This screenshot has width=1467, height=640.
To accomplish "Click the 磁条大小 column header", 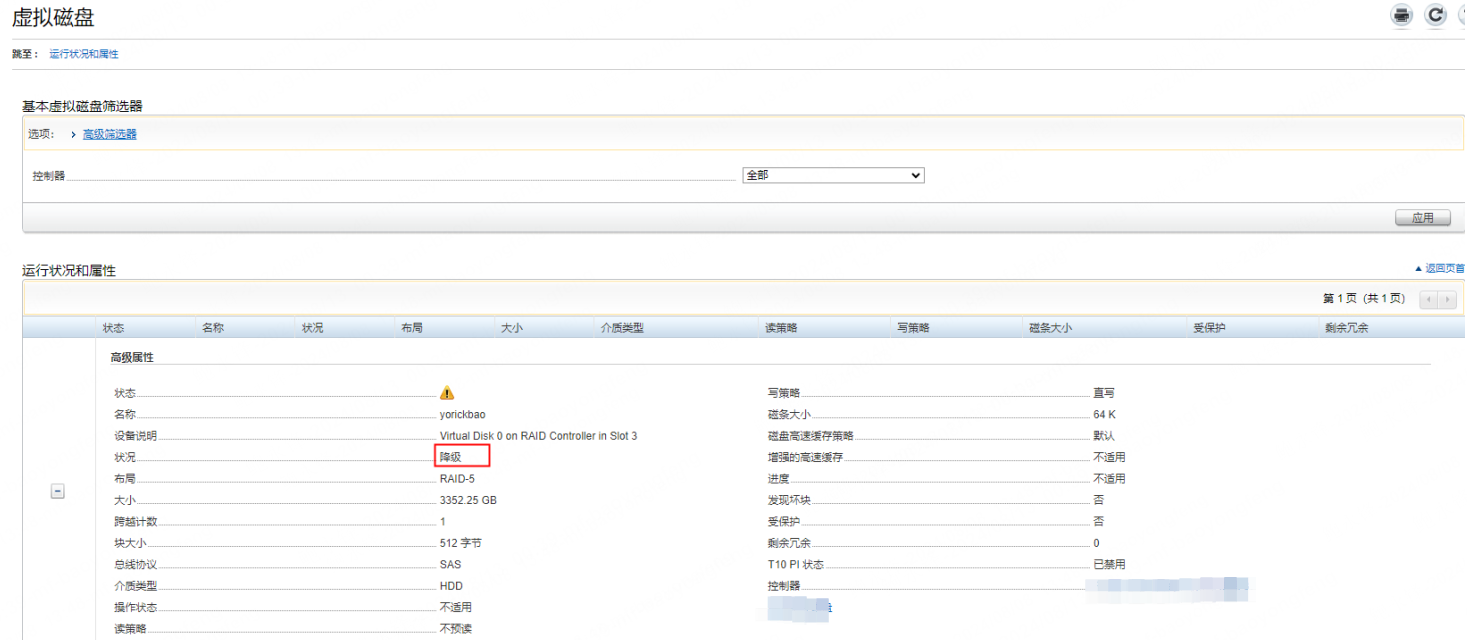I will point(1050,328).
